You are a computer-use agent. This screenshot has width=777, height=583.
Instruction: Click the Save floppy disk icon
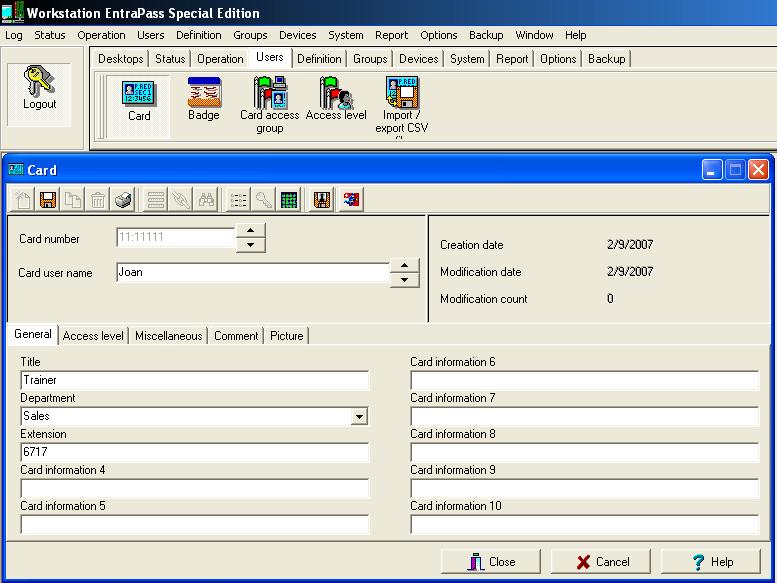[48, 200]
